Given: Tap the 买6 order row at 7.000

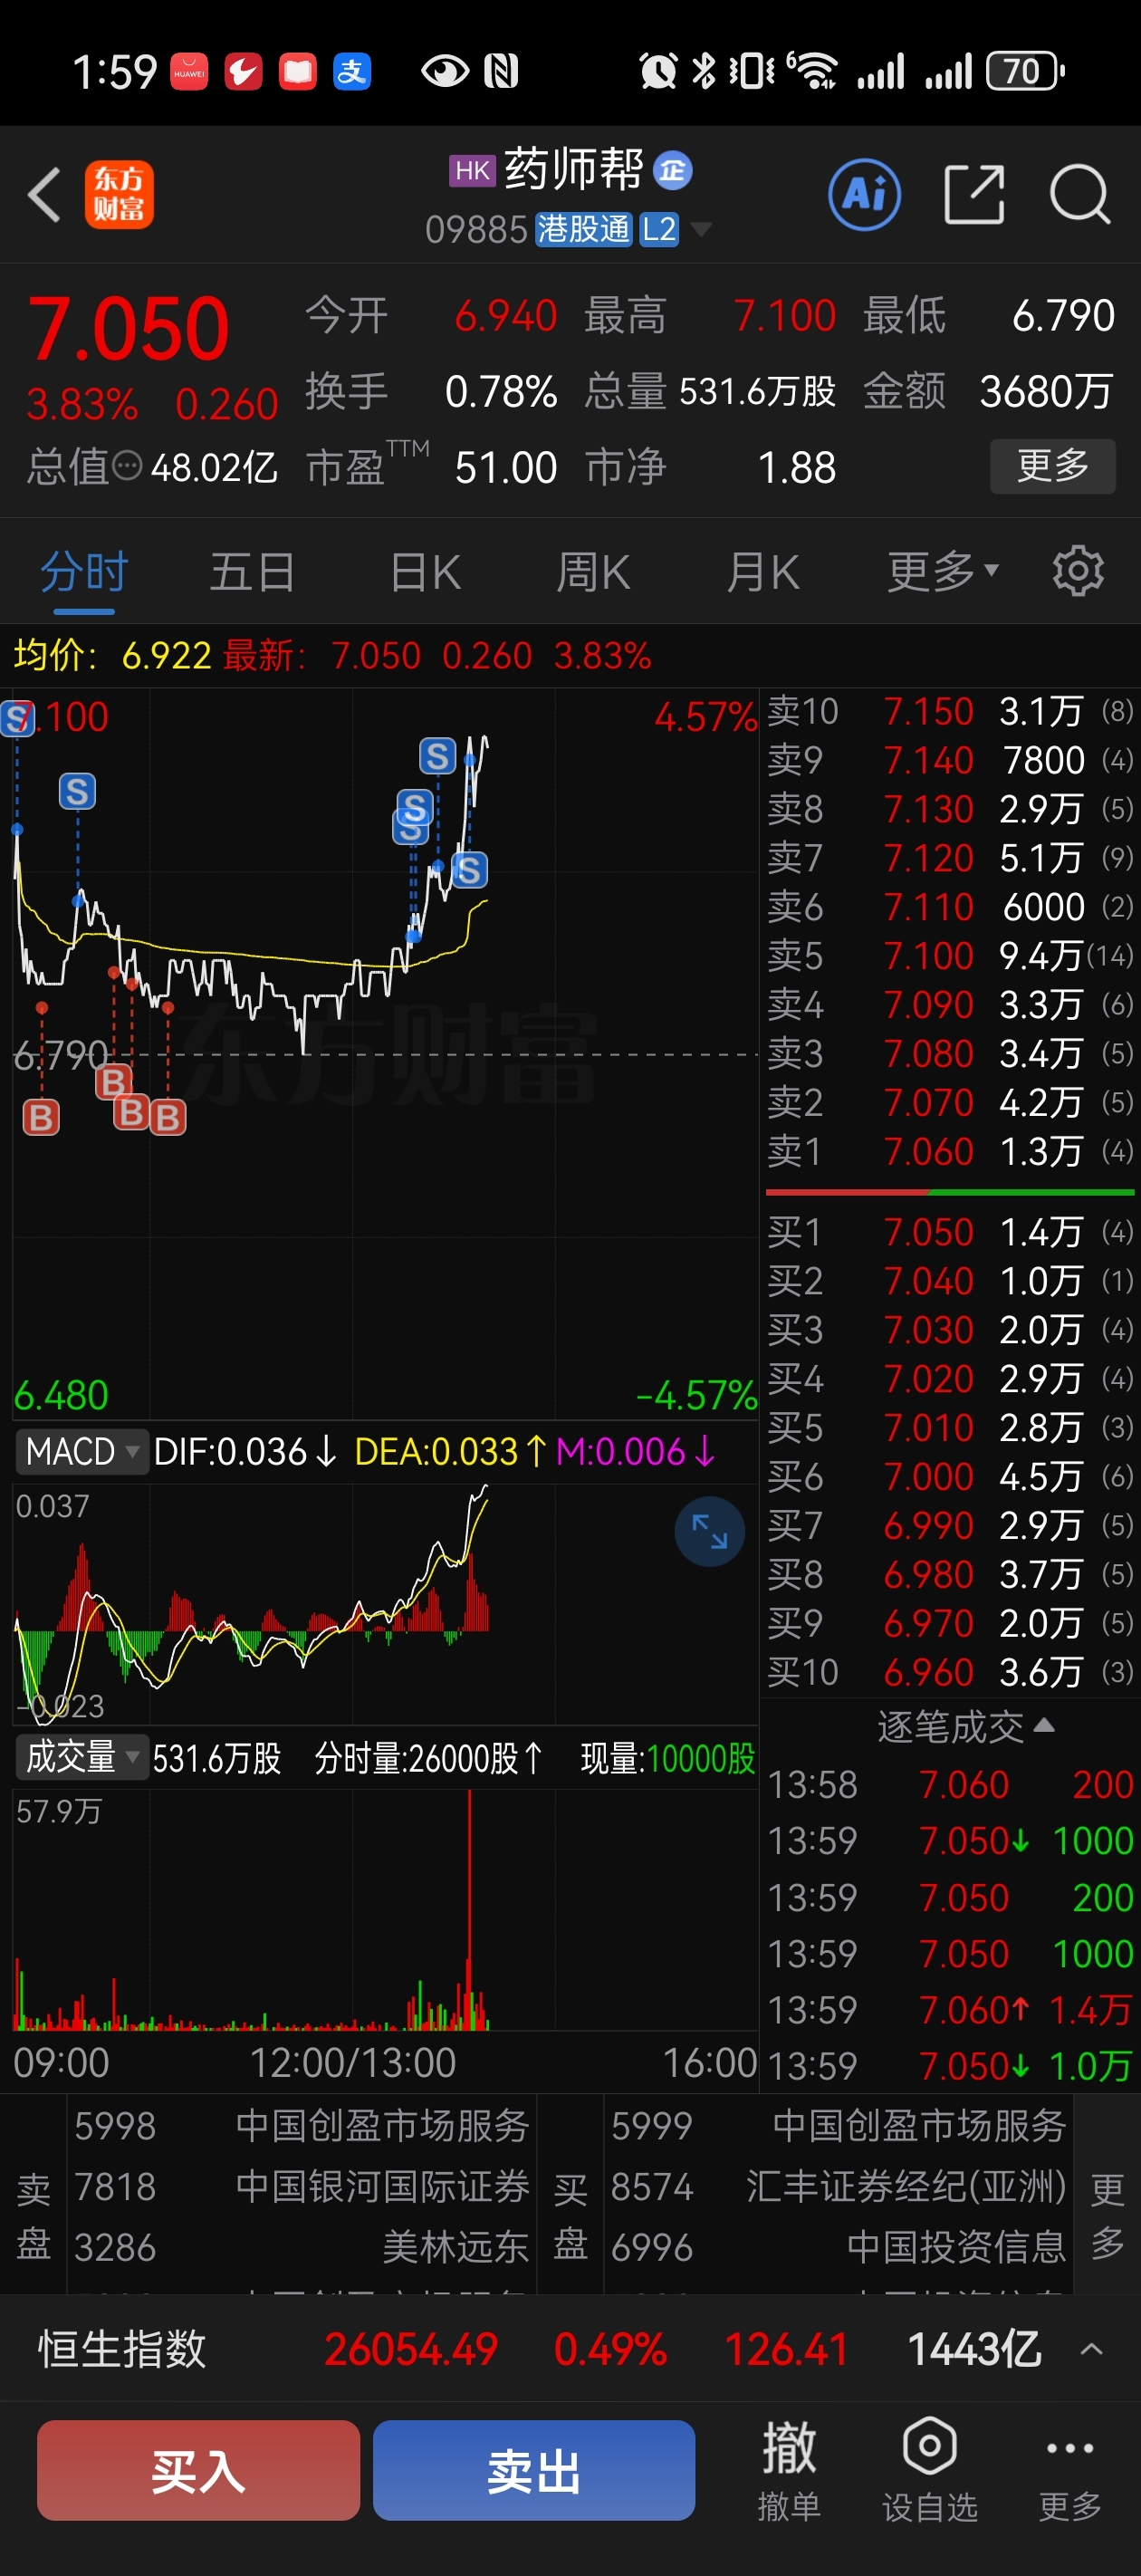Looking at the screenshot, I should pos(950,1477).
